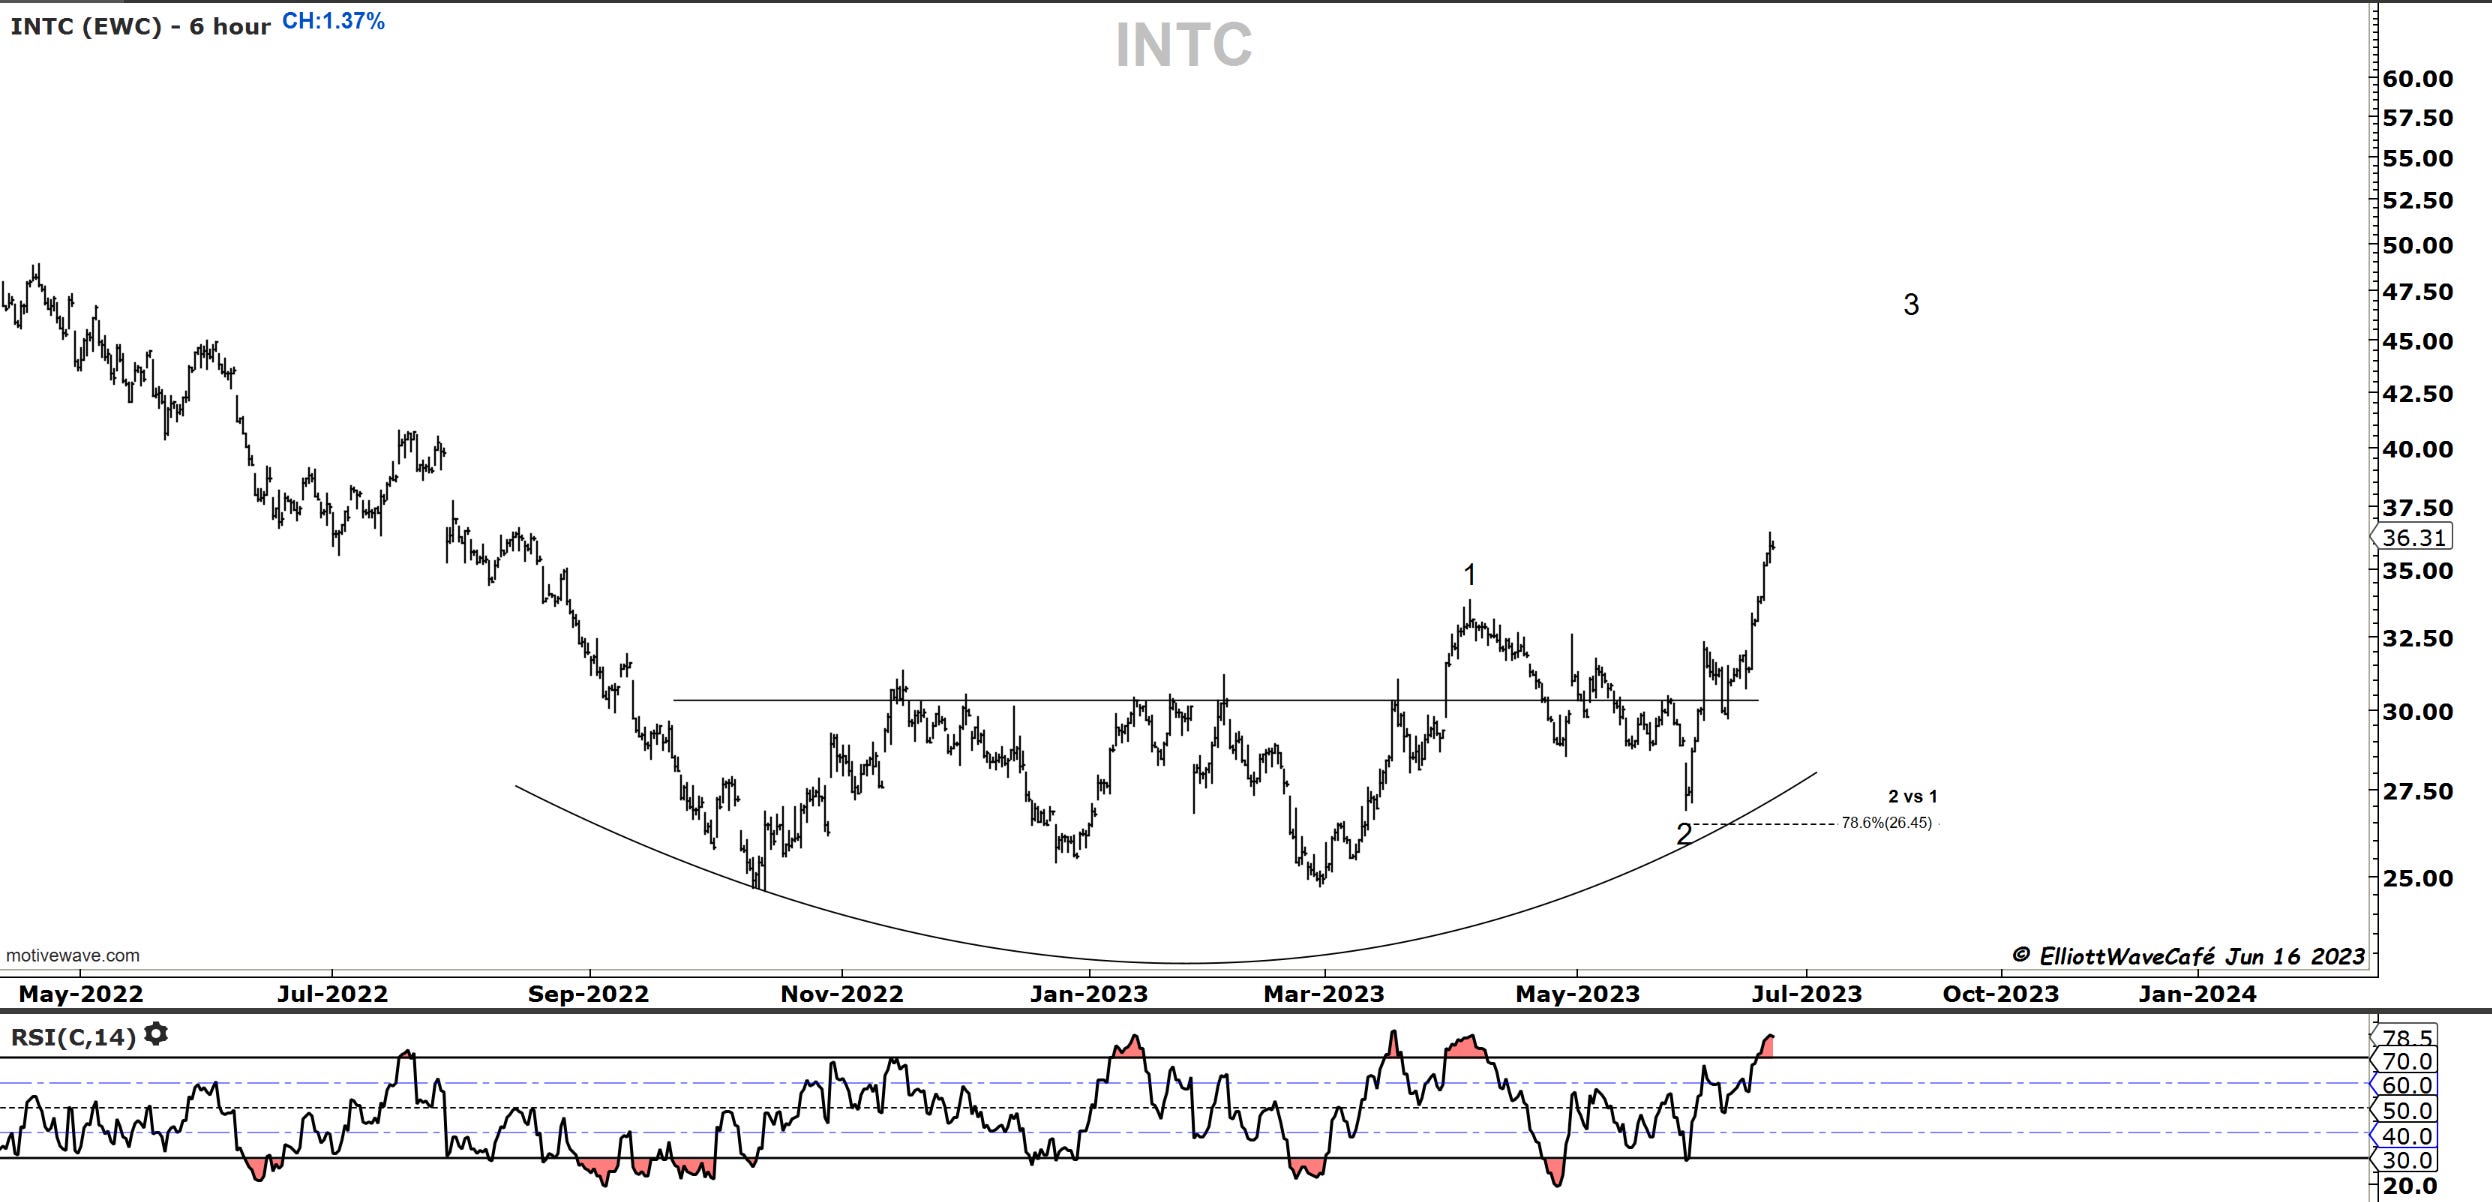The image size is (2492, 1202).
Task: Select the 70.0 RSI level marker
Action: coord(2406,1061)
